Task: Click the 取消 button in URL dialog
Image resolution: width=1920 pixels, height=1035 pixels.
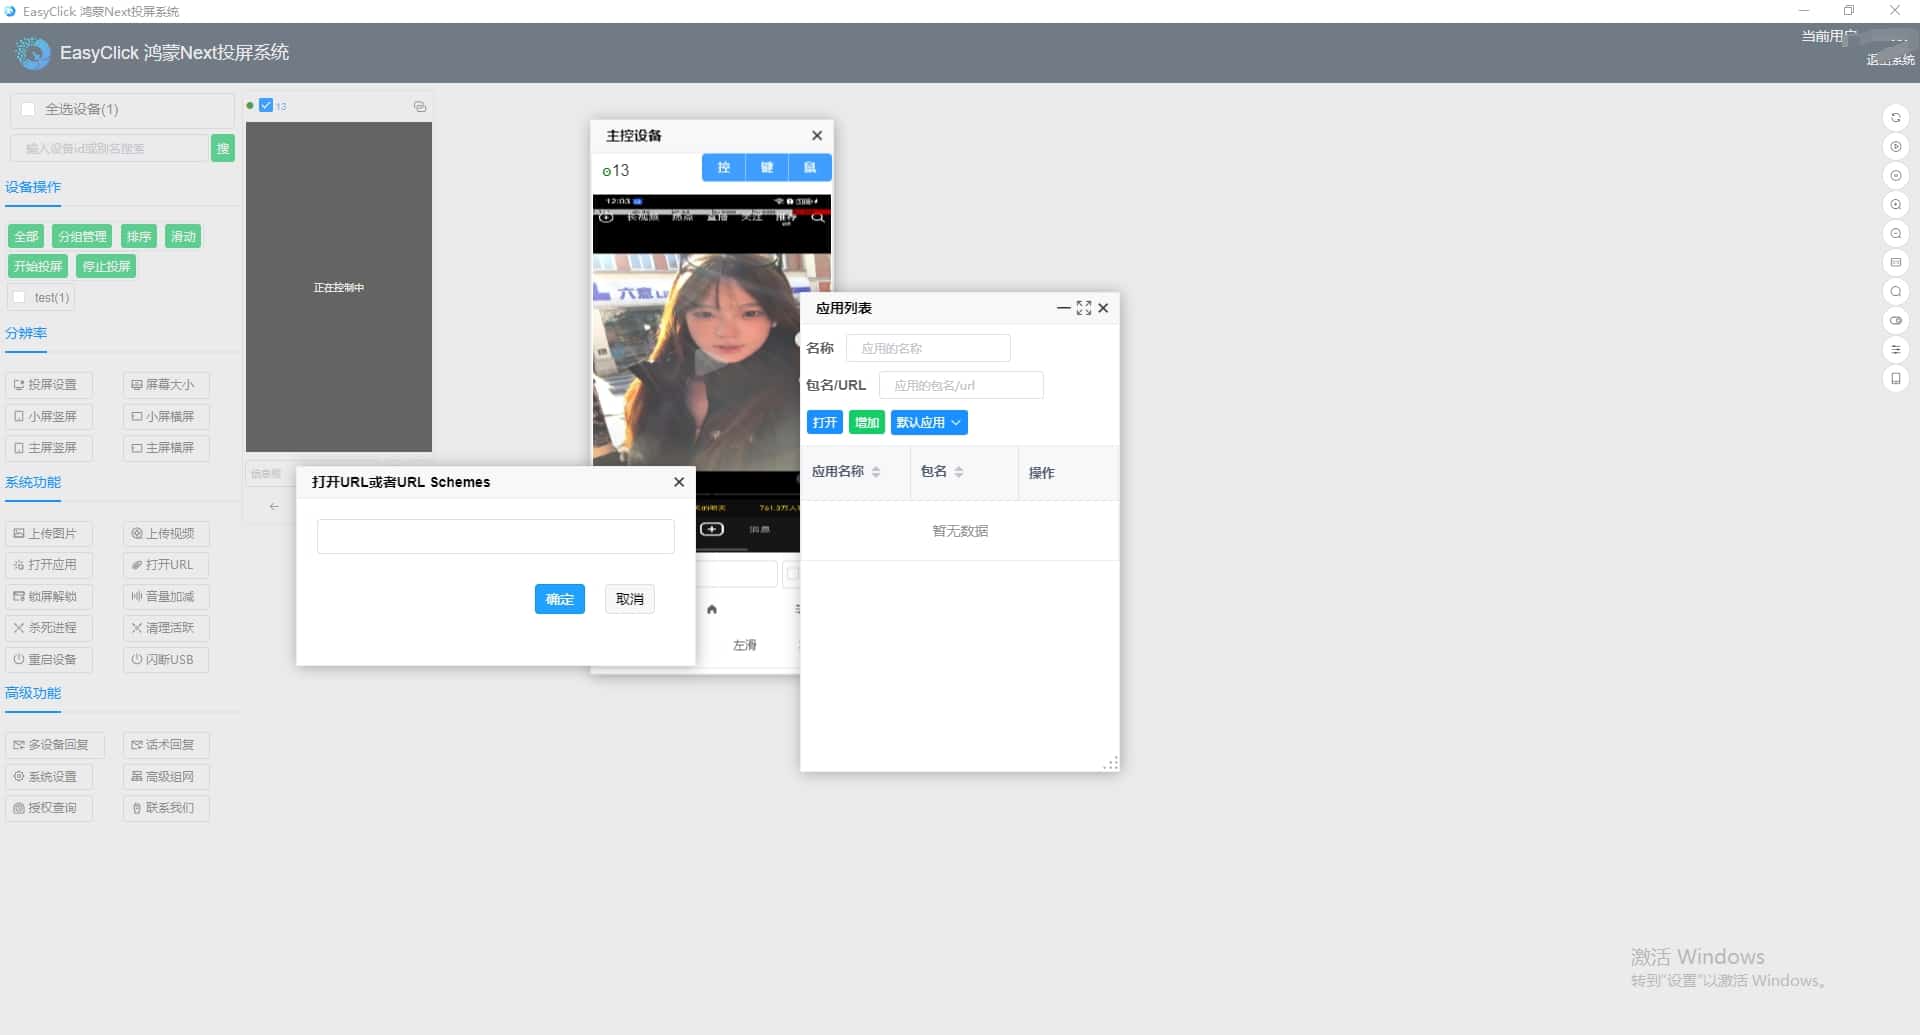Action: pyautogui.click(x=630, y=599)
